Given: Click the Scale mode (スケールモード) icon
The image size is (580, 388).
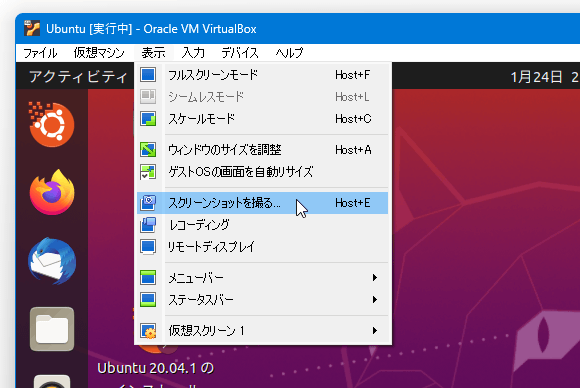Looking at the screenshot, I should (148, 119).
